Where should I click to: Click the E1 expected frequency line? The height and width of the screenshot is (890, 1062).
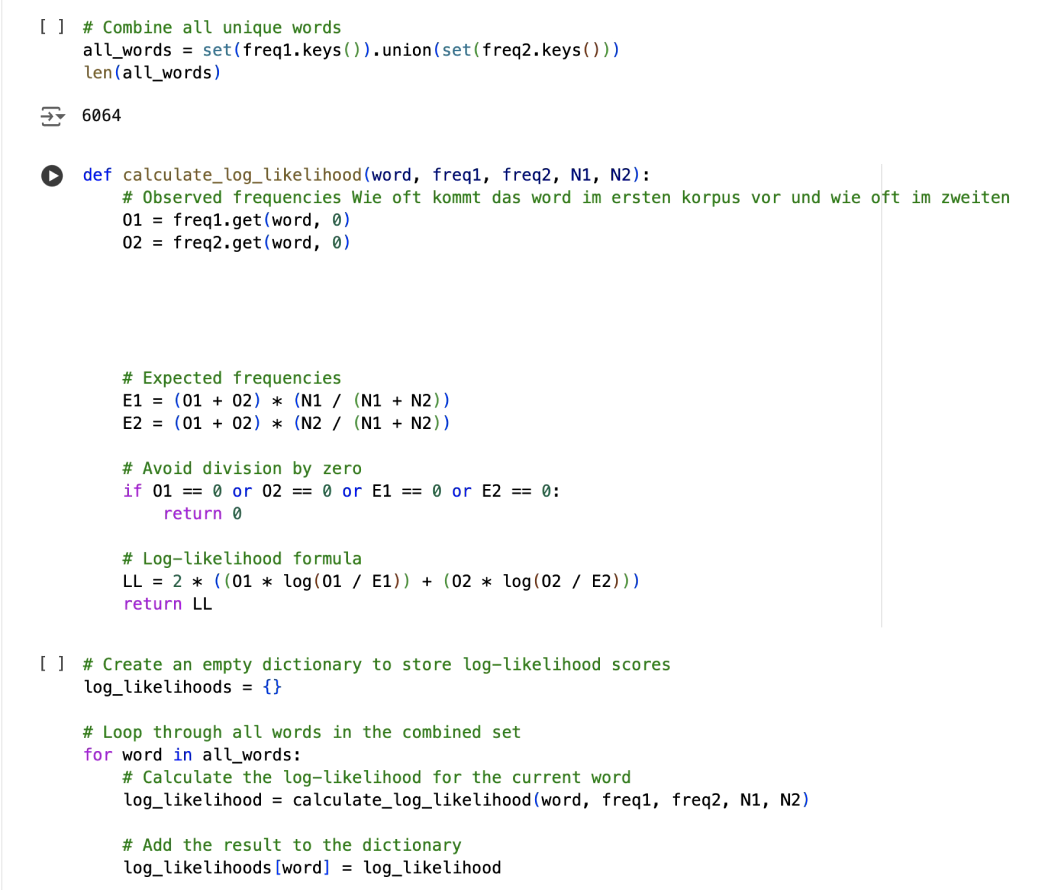pyautogui.click(x=286, y=401)
